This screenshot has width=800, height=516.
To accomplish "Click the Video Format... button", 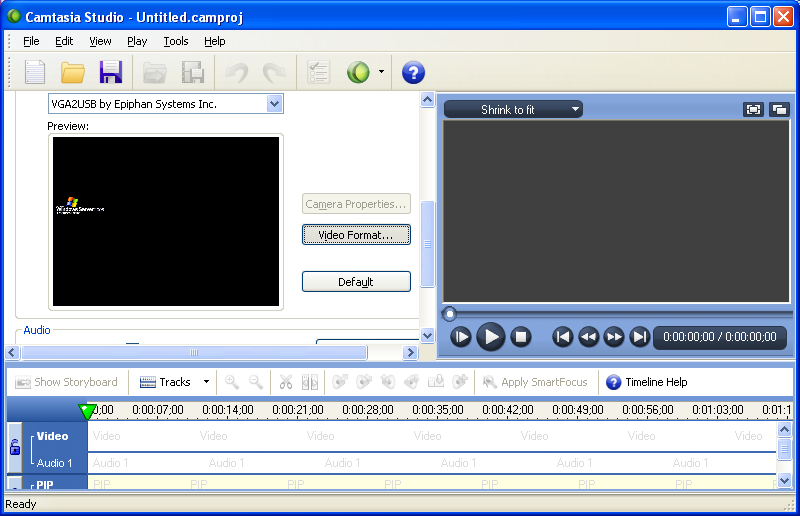I will tap(356, 235).
